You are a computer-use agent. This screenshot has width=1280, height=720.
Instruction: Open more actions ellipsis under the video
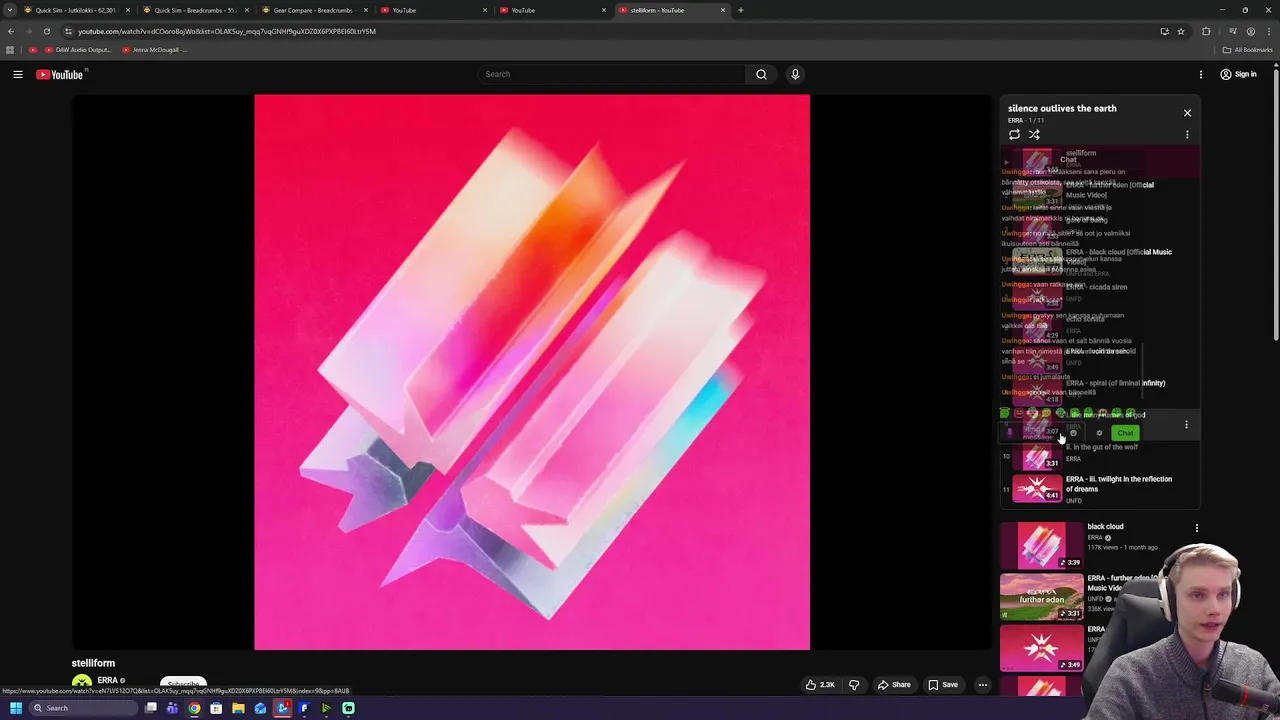(983, 685)
